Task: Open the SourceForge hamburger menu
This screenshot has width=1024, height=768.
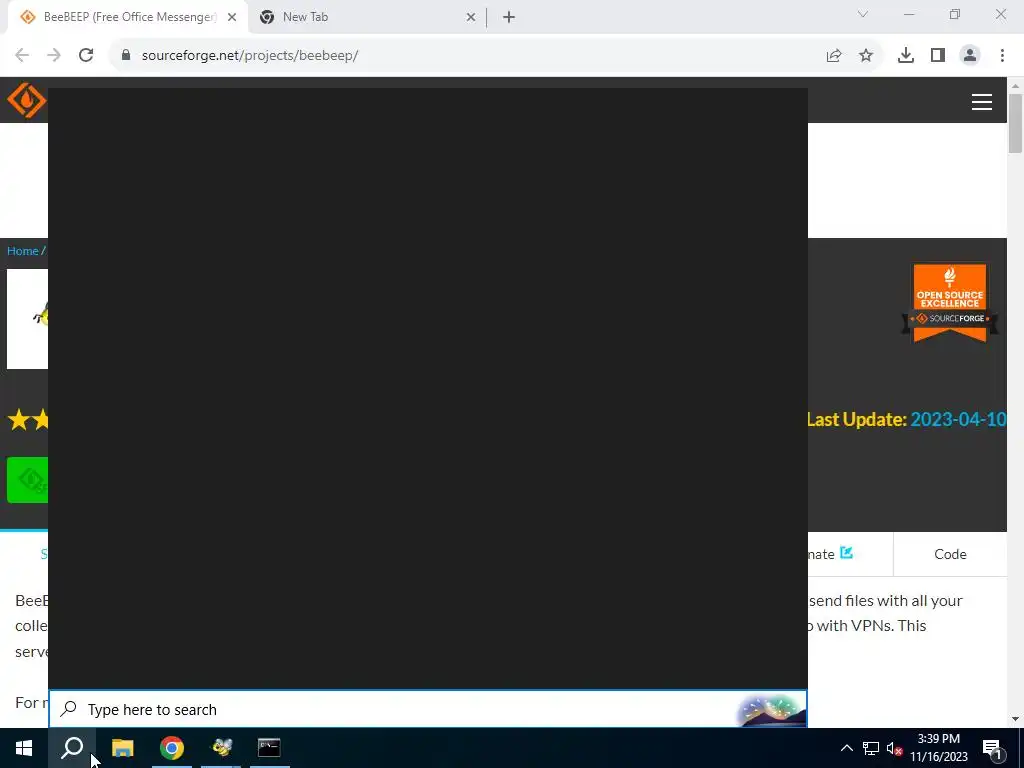Action: pyautogui.click(x=982, y=102)
